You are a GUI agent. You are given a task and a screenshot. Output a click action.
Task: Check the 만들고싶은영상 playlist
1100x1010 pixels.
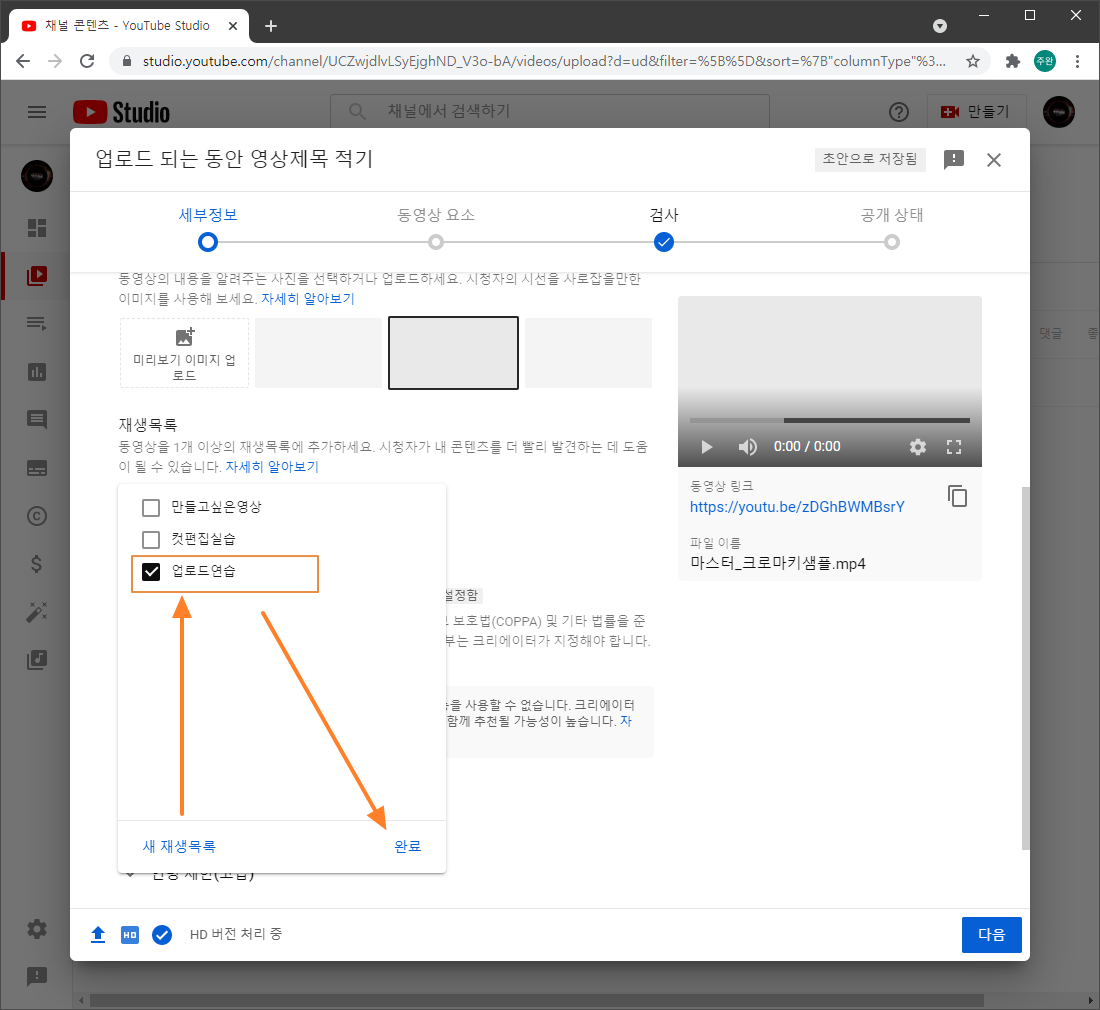tap(151, 507)
